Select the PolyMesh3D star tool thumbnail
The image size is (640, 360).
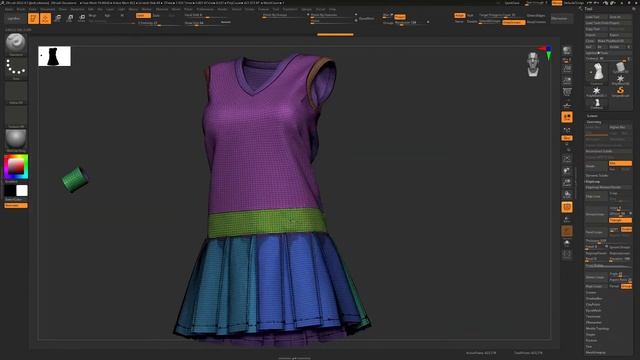(620, 79)
